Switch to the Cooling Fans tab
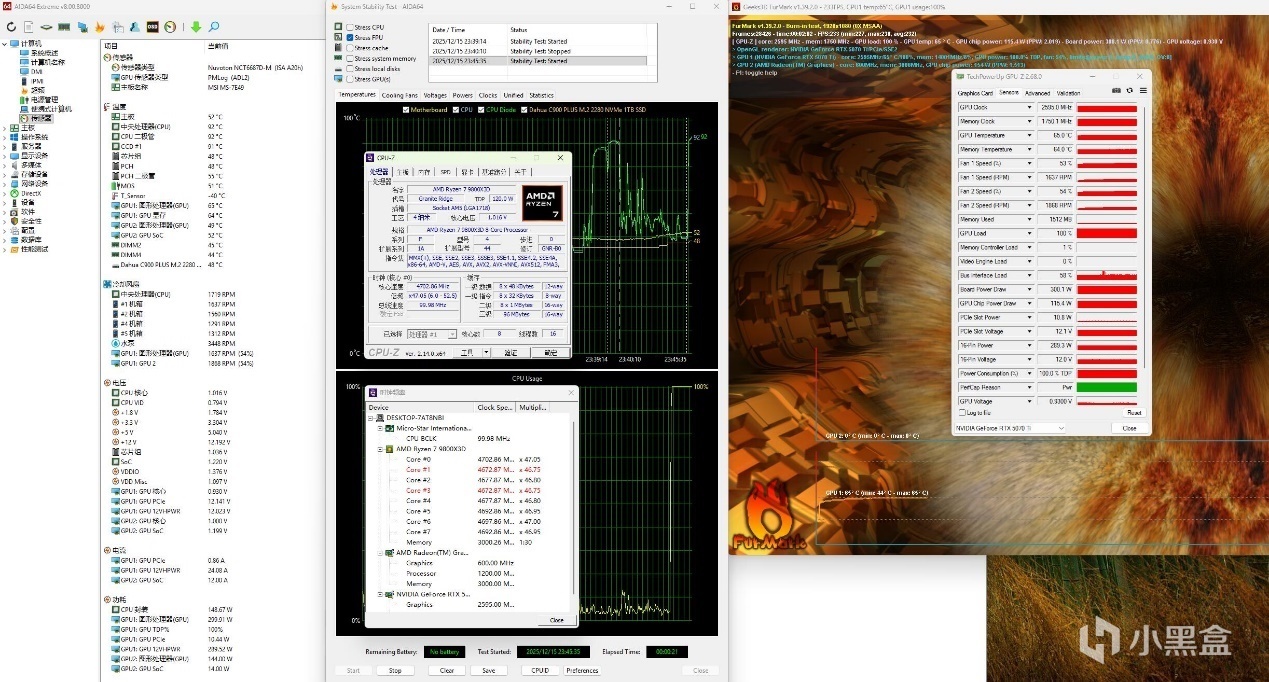The width and height of the screenshot is (1269, 682). tap(400, 95)
